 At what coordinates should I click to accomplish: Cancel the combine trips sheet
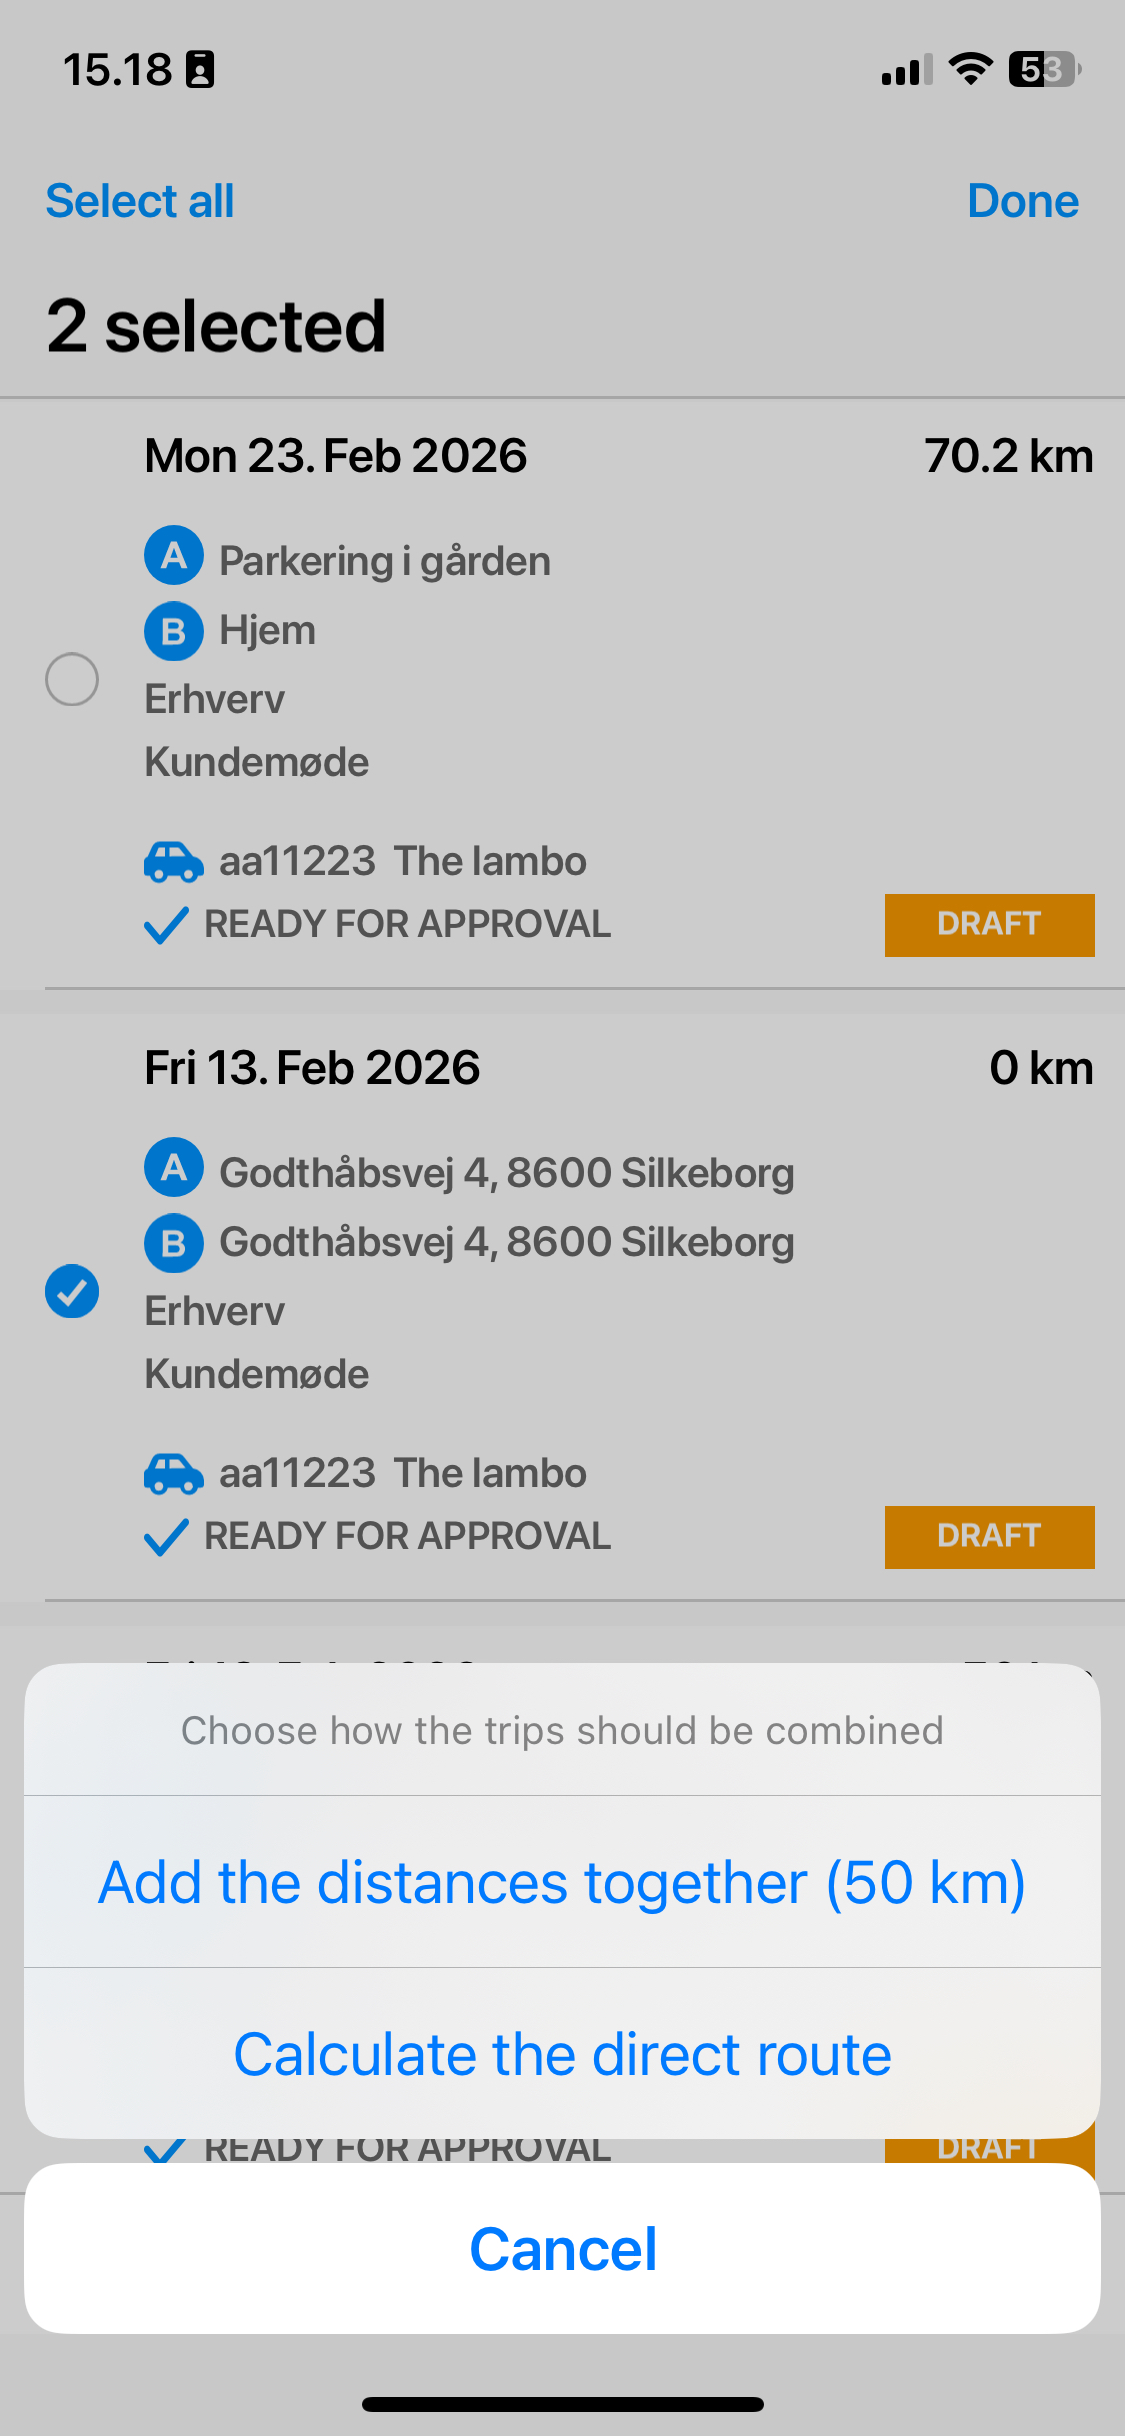point(562,2249)
